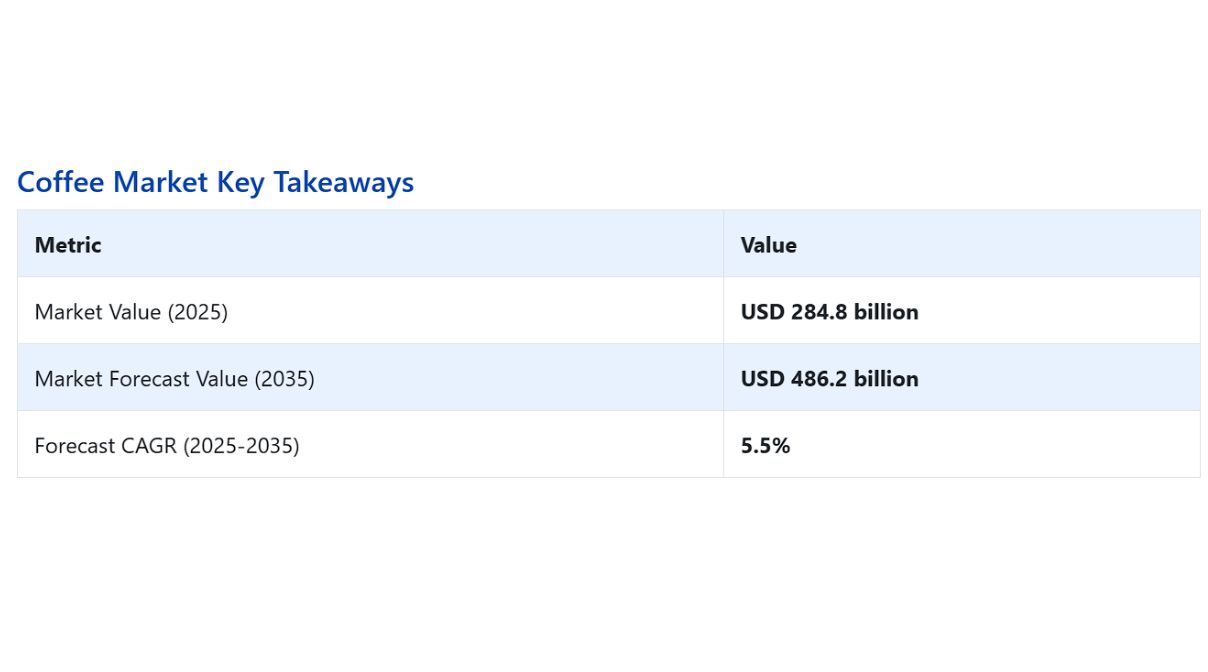1208x672 pixels.
Task: Click the word Coffee in the heading
Action: (61, 183)
